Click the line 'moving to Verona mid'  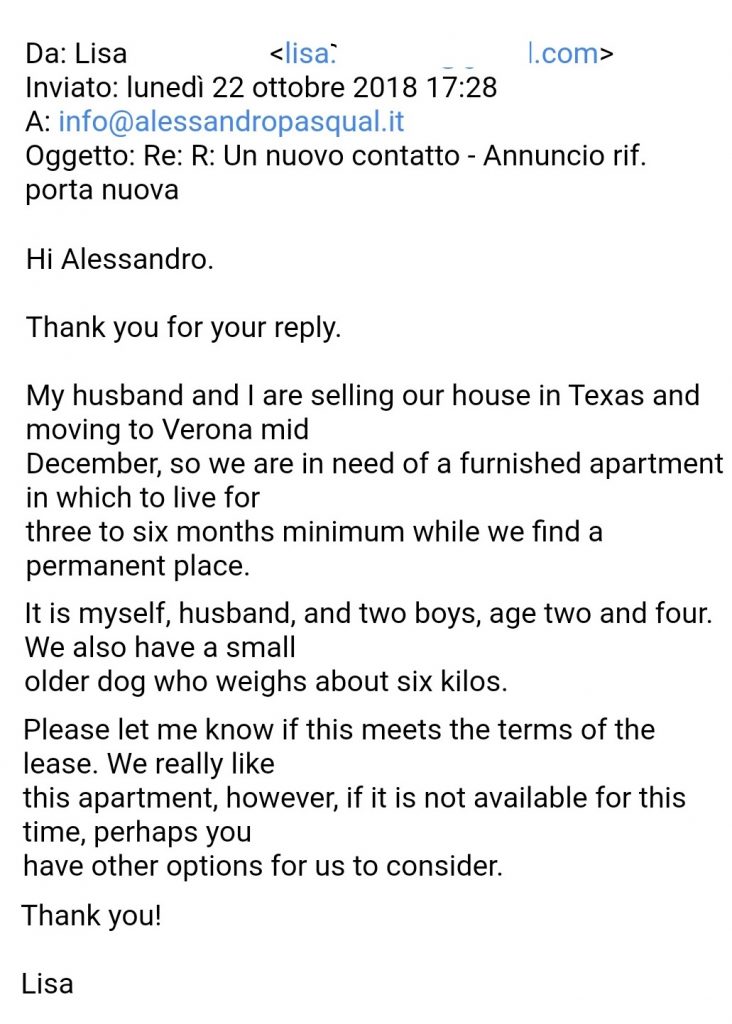(167, 430)
